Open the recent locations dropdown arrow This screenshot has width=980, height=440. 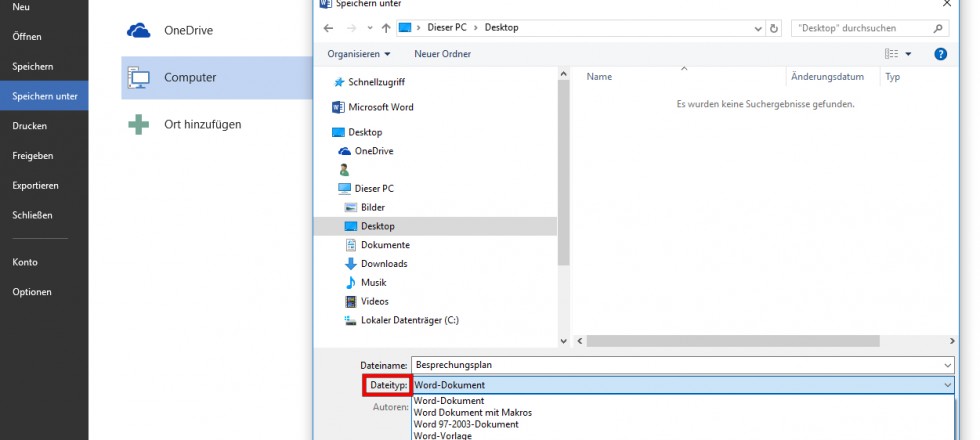tap(370, 28)
